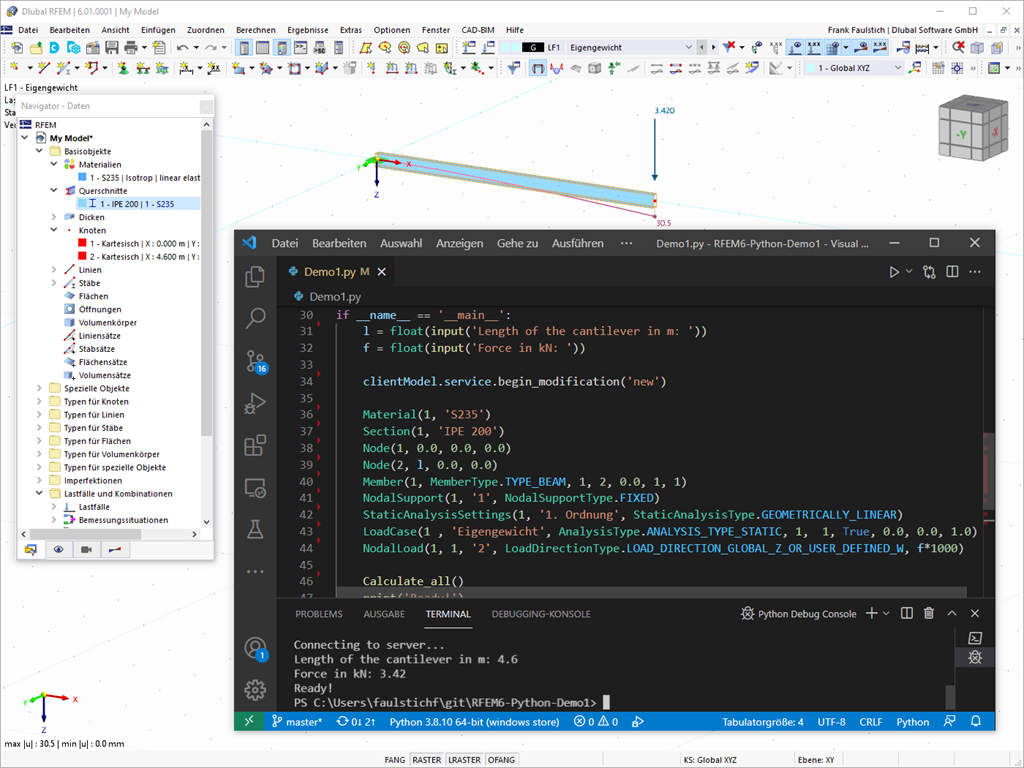Open the Search icon in activity bar

point(255,318)
